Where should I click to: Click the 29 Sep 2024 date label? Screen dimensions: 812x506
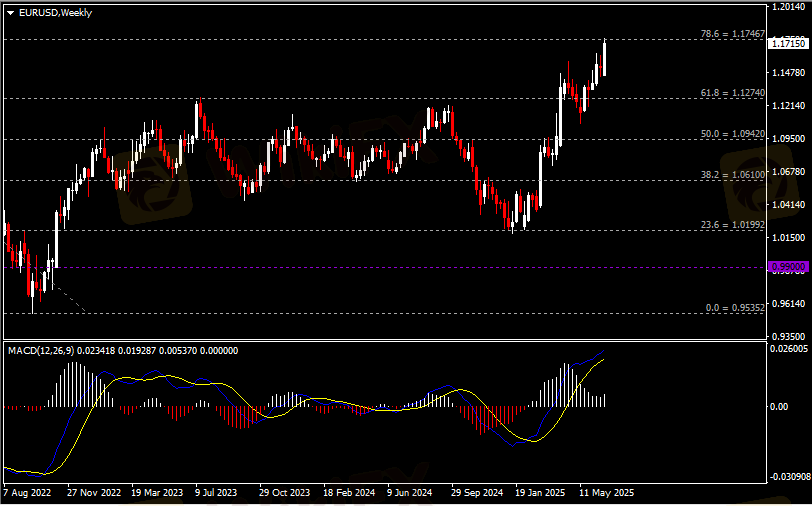[x=475, y=493]
